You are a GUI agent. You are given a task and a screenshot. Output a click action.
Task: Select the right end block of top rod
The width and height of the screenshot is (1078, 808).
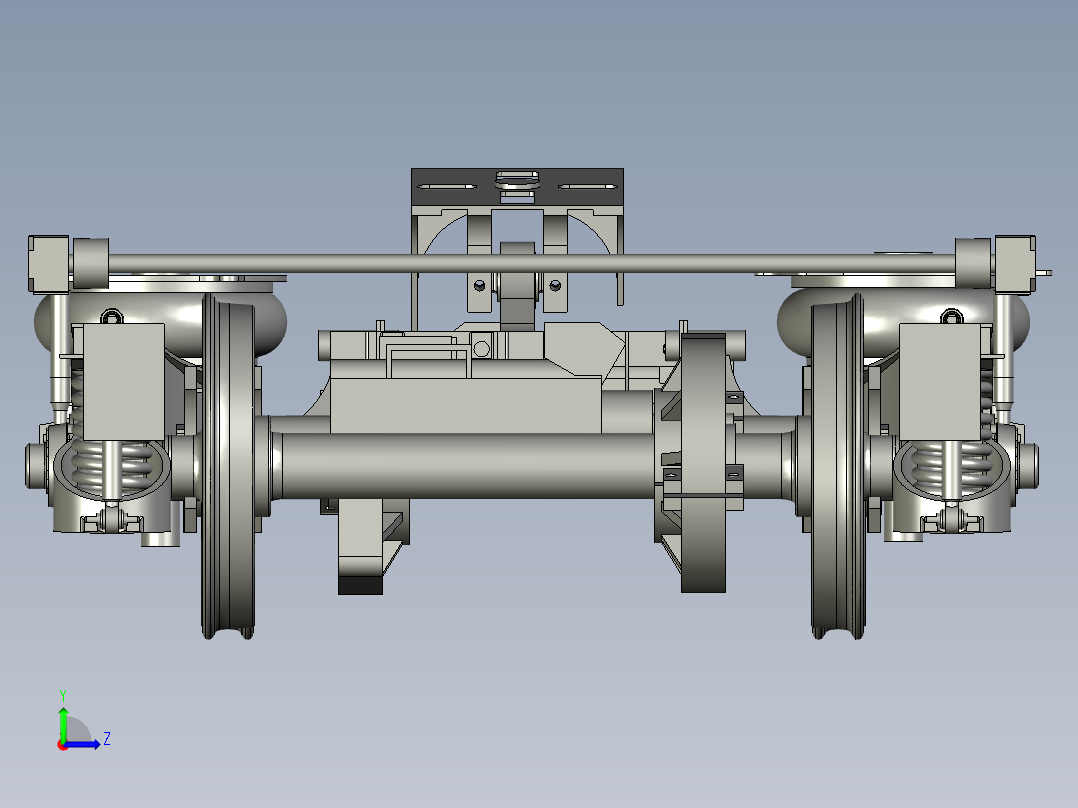1015,264
